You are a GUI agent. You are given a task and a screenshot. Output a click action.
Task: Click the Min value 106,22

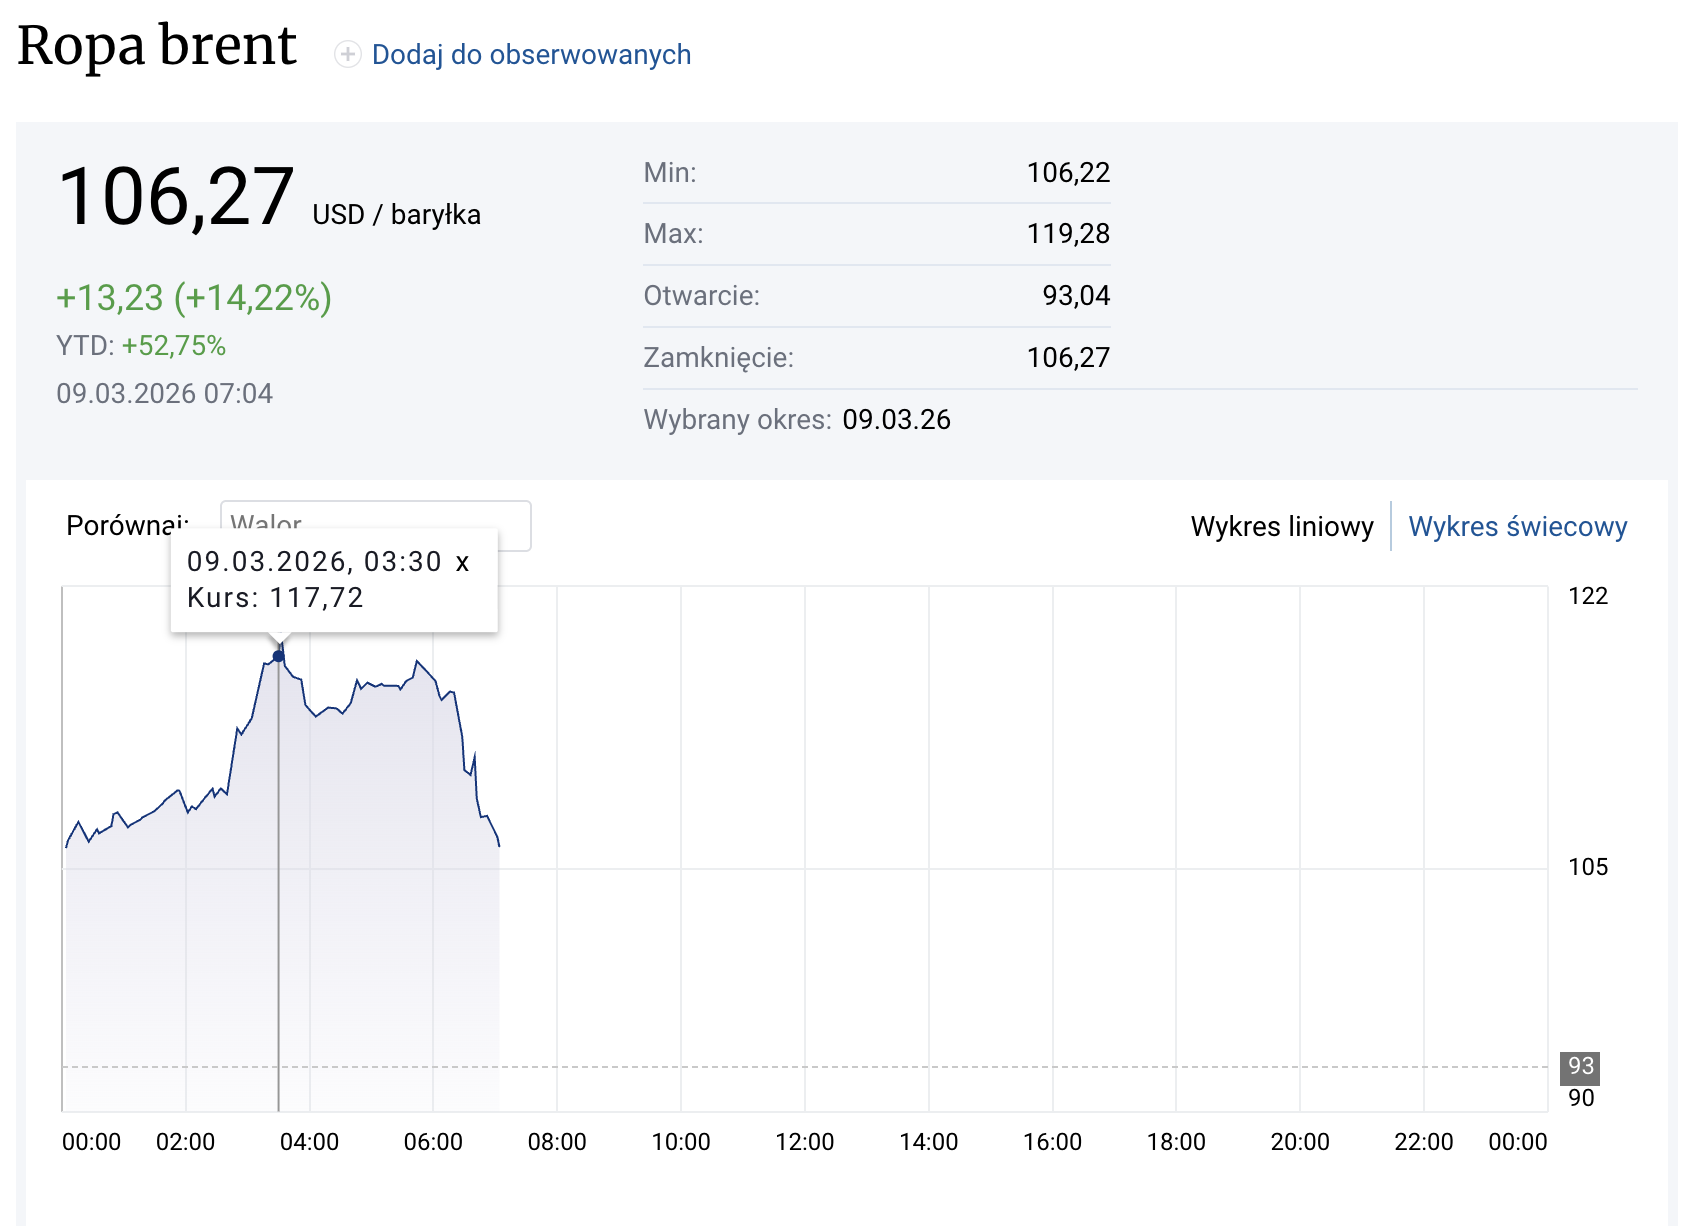1068,173
